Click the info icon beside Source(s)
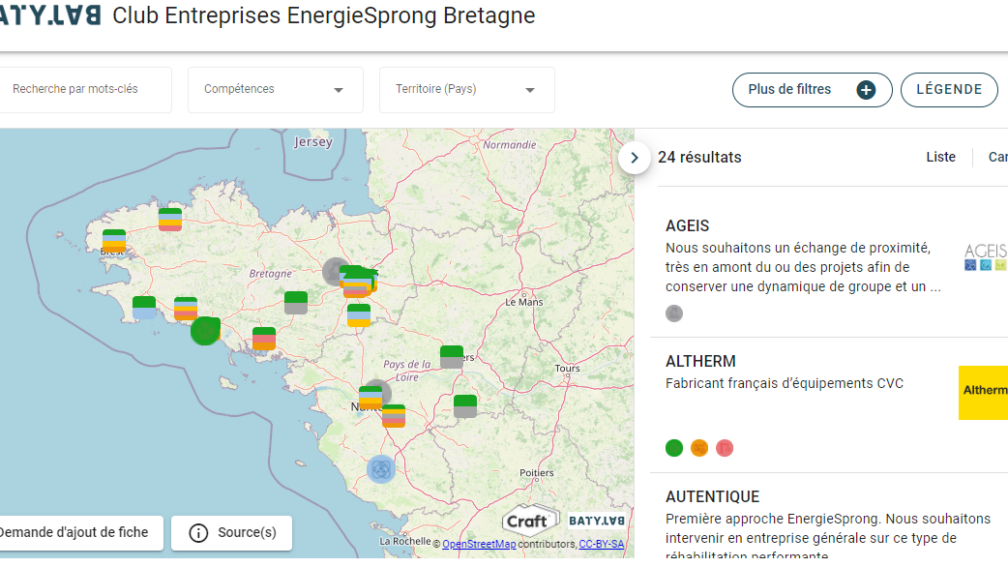Viewport: 1008px width, 567px height. (x=198, y=533)
